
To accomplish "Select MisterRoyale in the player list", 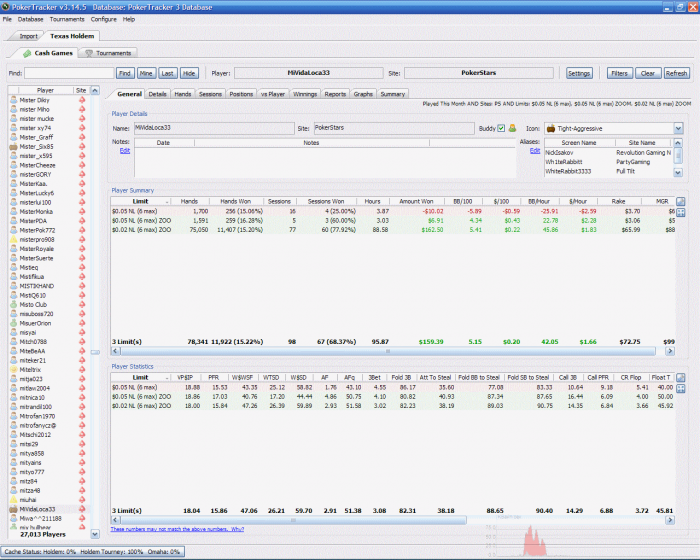I will click(49, 249).
